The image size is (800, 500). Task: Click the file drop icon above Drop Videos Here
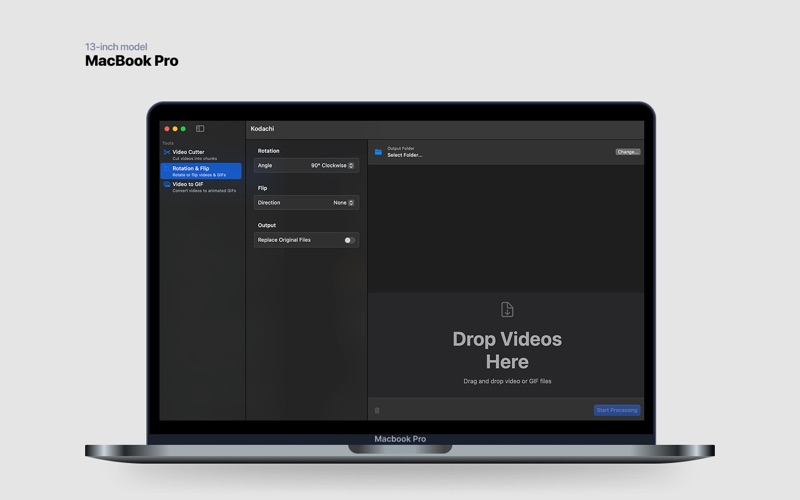(x=507, y=309)
